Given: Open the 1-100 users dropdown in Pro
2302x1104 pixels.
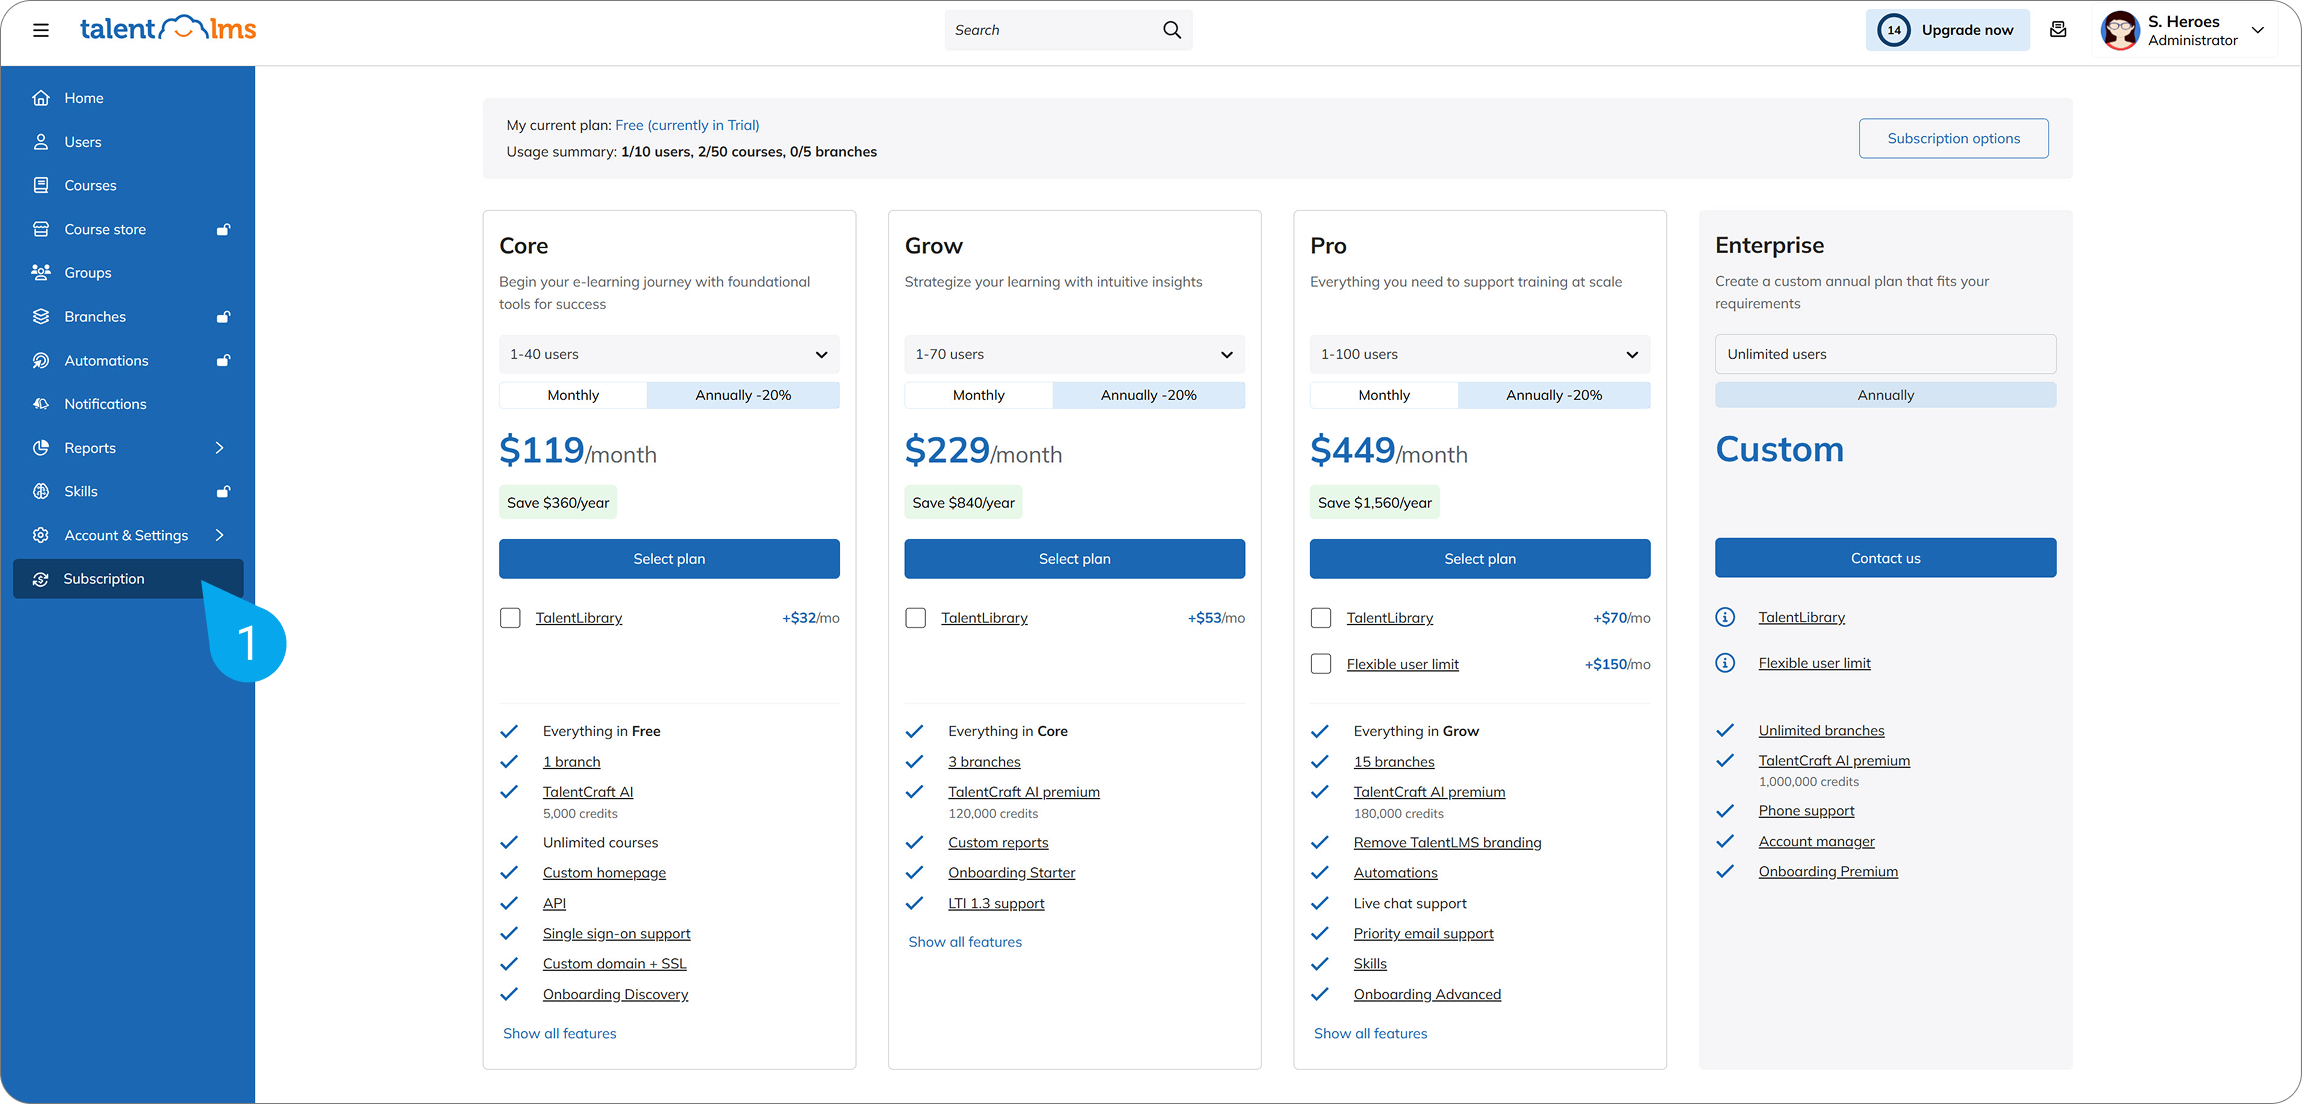Looking at the screenshot, I should click(1480, 354).
